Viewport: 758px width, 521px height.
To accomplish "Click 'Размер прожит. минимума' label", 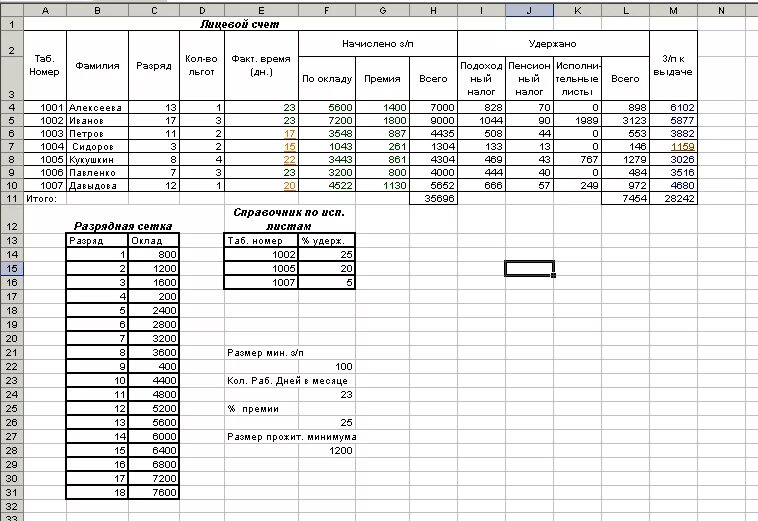I will click(x=292, y=436).
